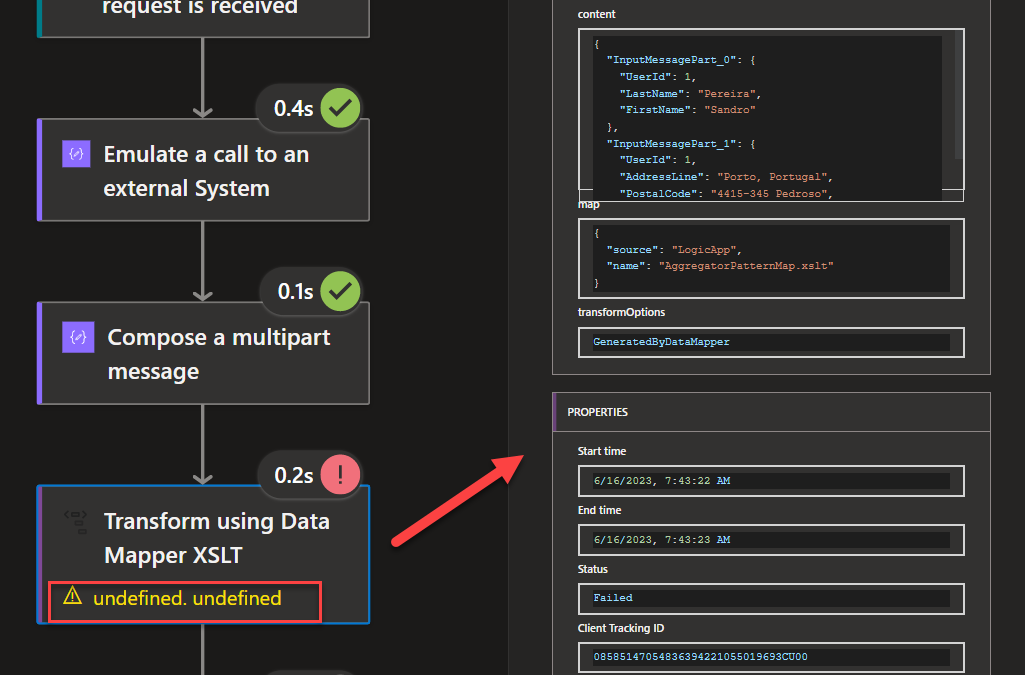This screenshot has height=675, width=1025.
Task: Click the PROPERTIES section header
Action: (771, 412)
